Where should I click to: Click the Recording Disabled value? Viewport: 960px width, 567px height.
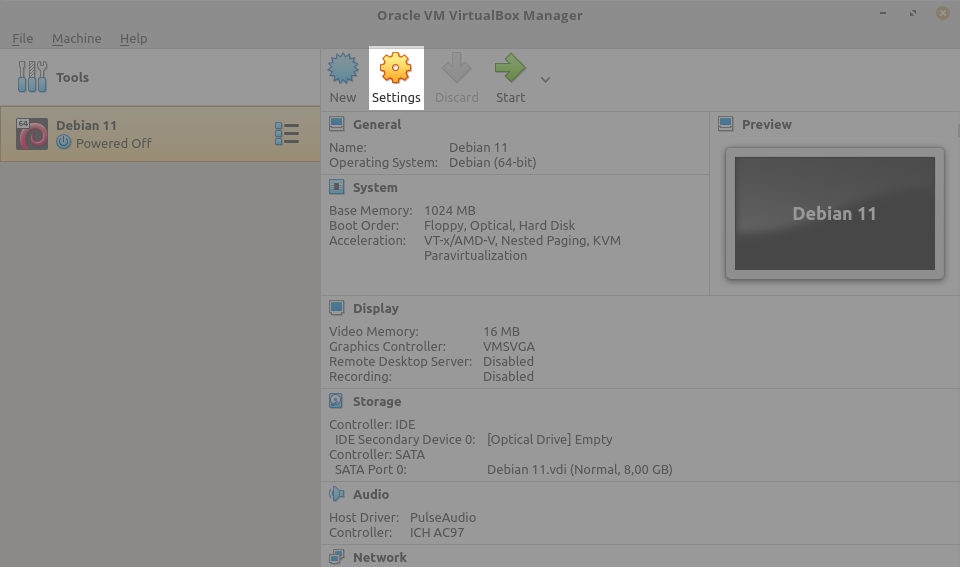point(508,377)
